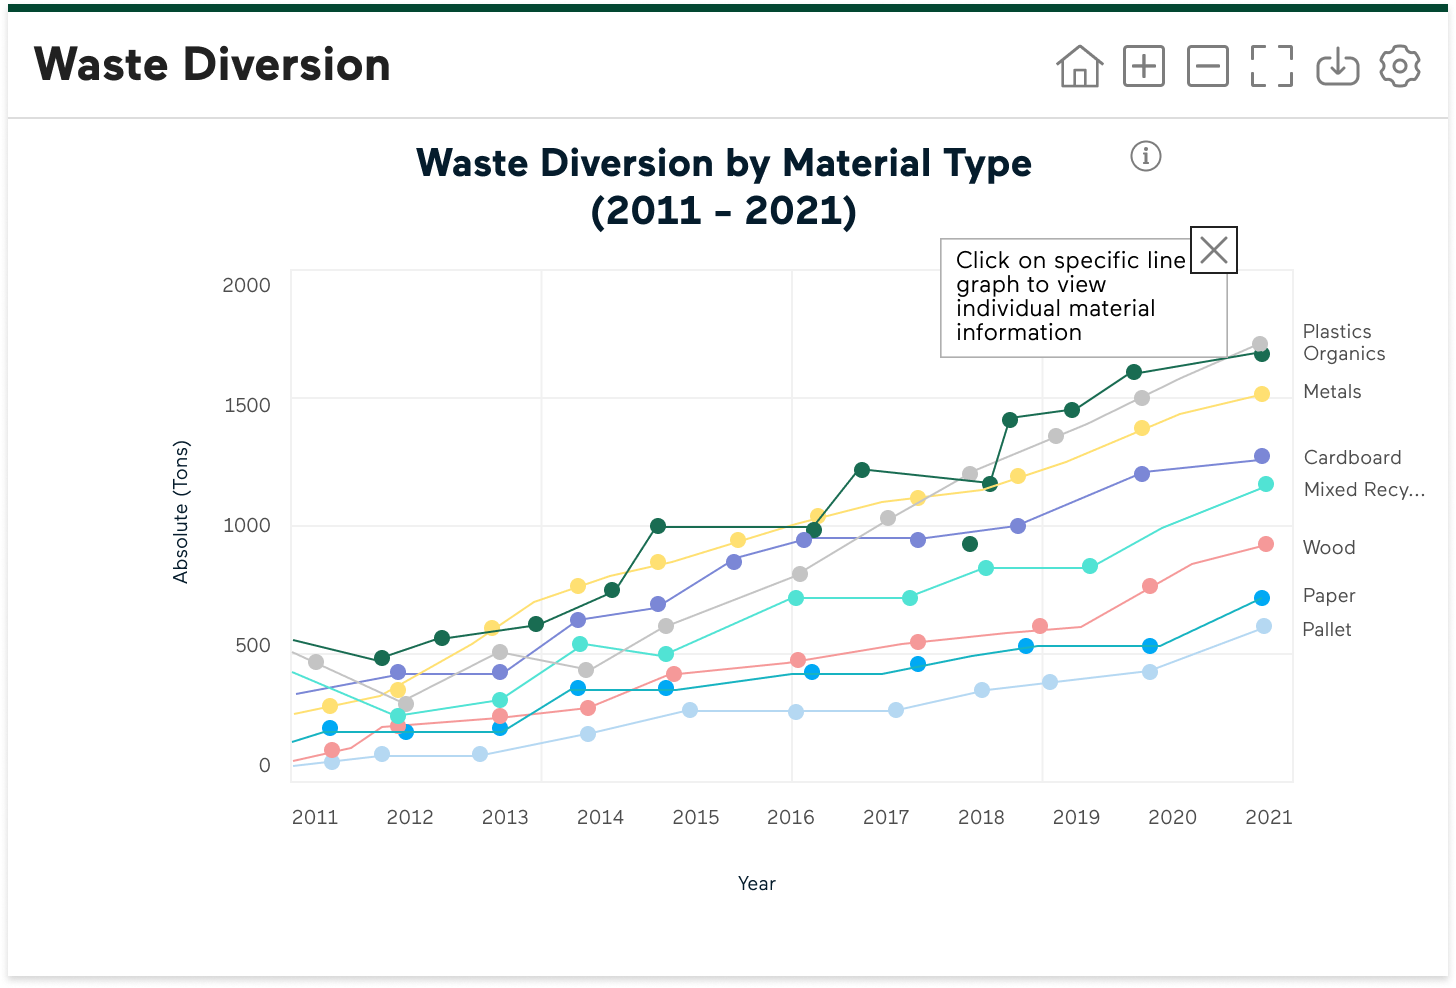Click the Paper 2021 blue data point
The image size is (1456, 988).
[1262, 598]
